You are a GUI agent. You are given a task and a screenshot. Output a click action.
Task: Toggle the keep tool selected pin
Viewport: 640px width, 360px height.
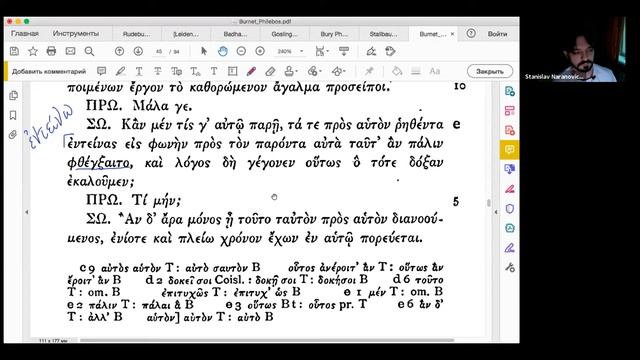pyautogui.click(x=369, y=71)
